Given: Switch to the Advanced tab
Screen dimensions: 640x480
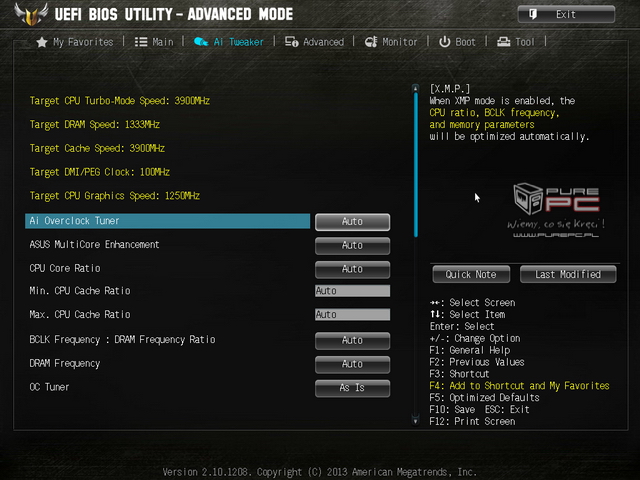Looking at the screenshot, I should pos(314,42).
